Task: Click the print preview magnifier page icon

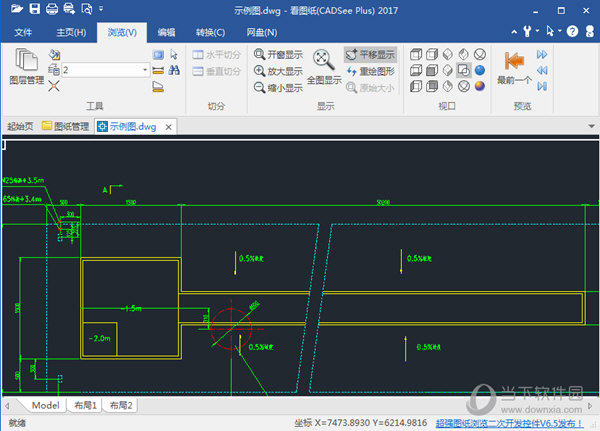Action: point(87,8)
